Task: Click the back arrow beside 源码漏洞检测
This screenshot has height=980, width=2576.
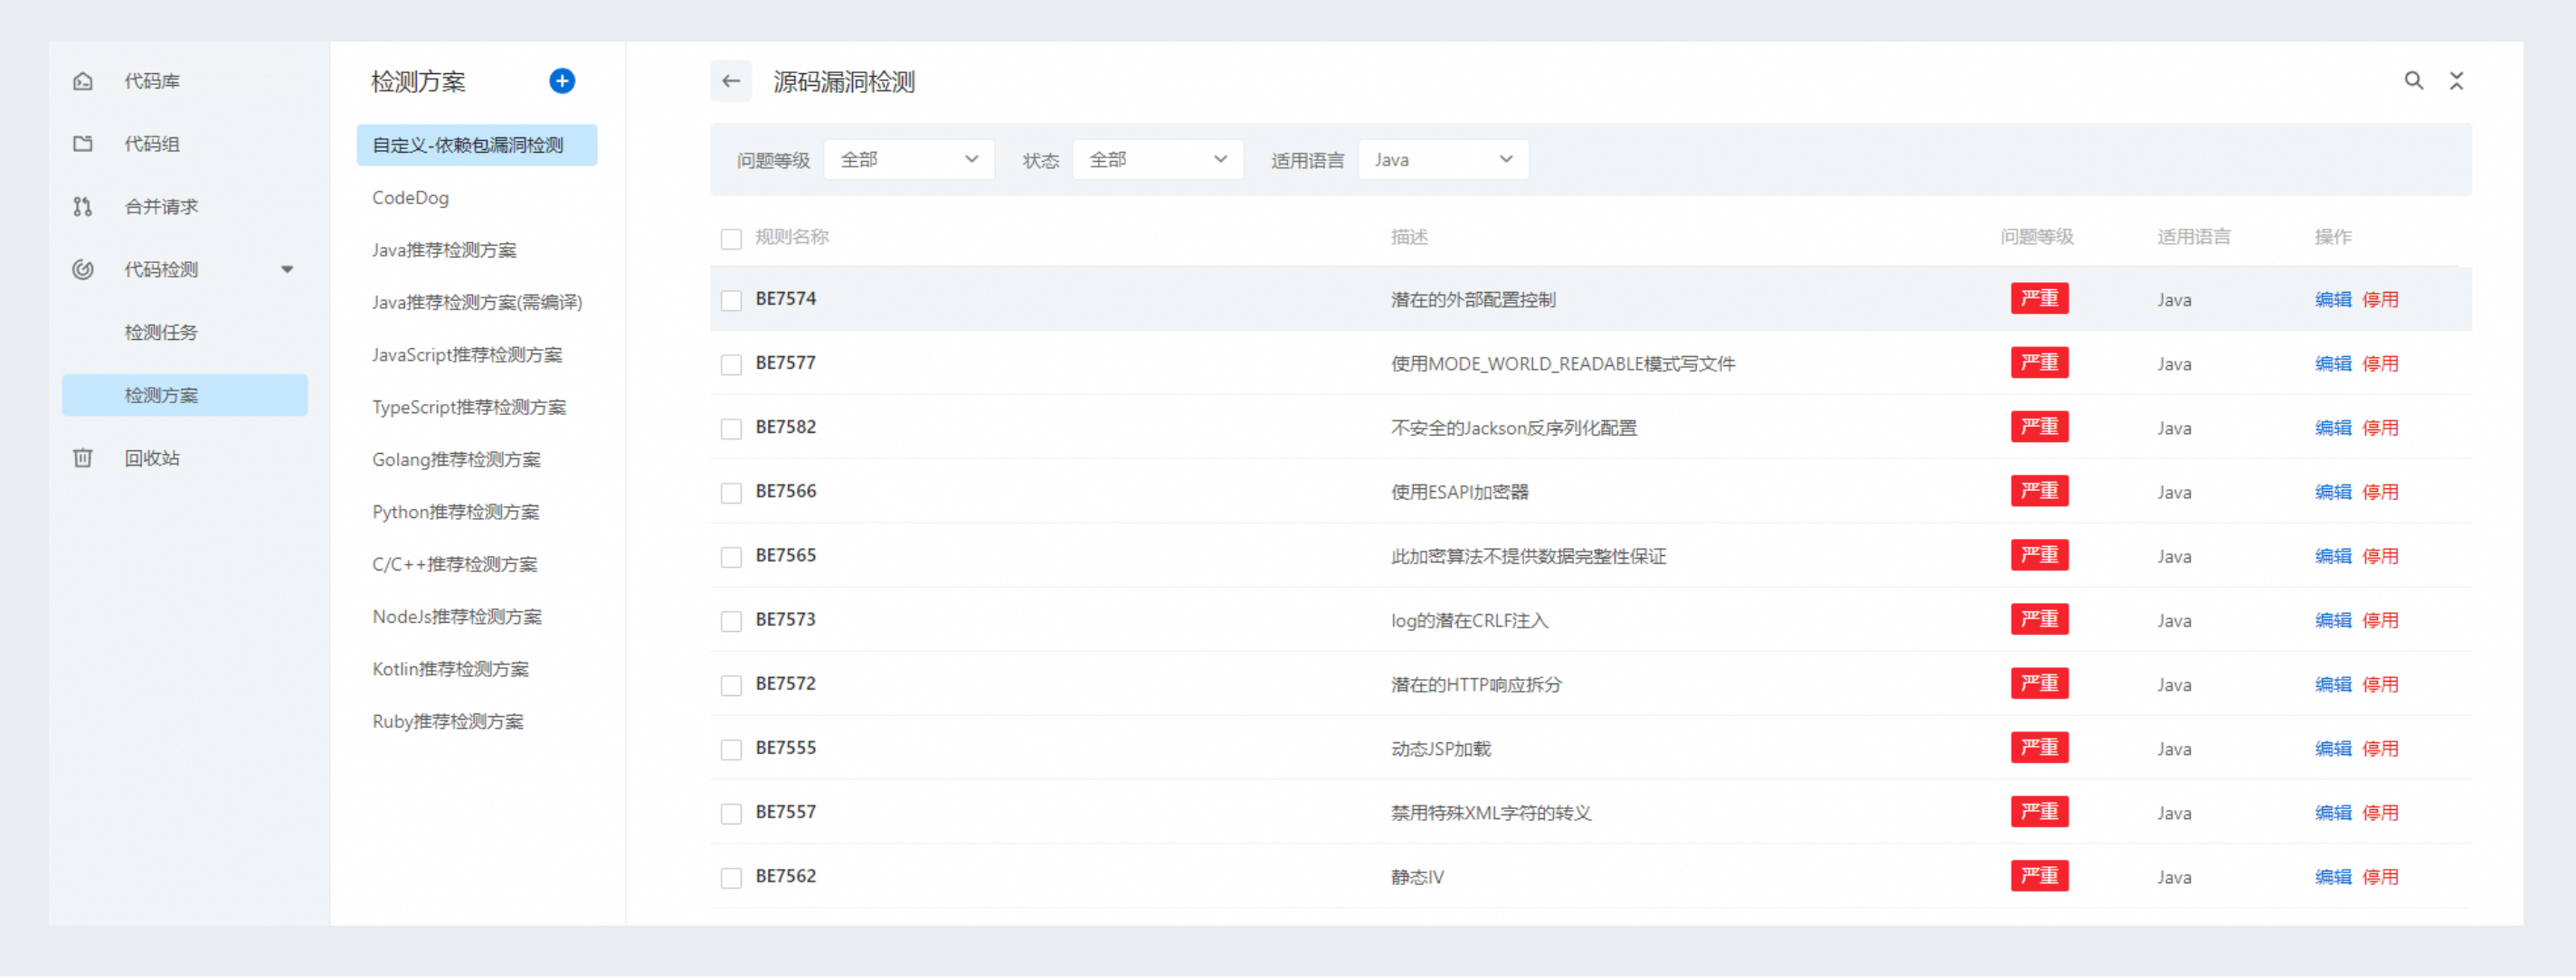Action: tap(731, 82)
